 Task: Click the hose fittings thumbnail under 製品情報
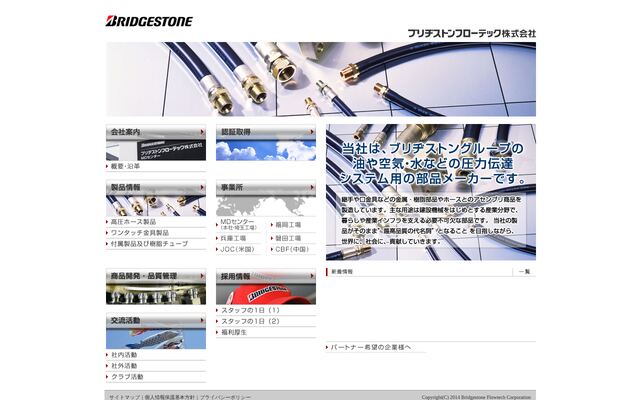156,205
